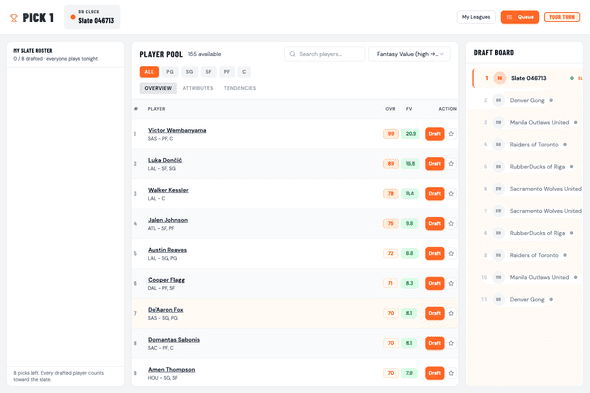This screenshot has height=393, width=590.
Task: Click the 155 available count
Action: point(204,54)
